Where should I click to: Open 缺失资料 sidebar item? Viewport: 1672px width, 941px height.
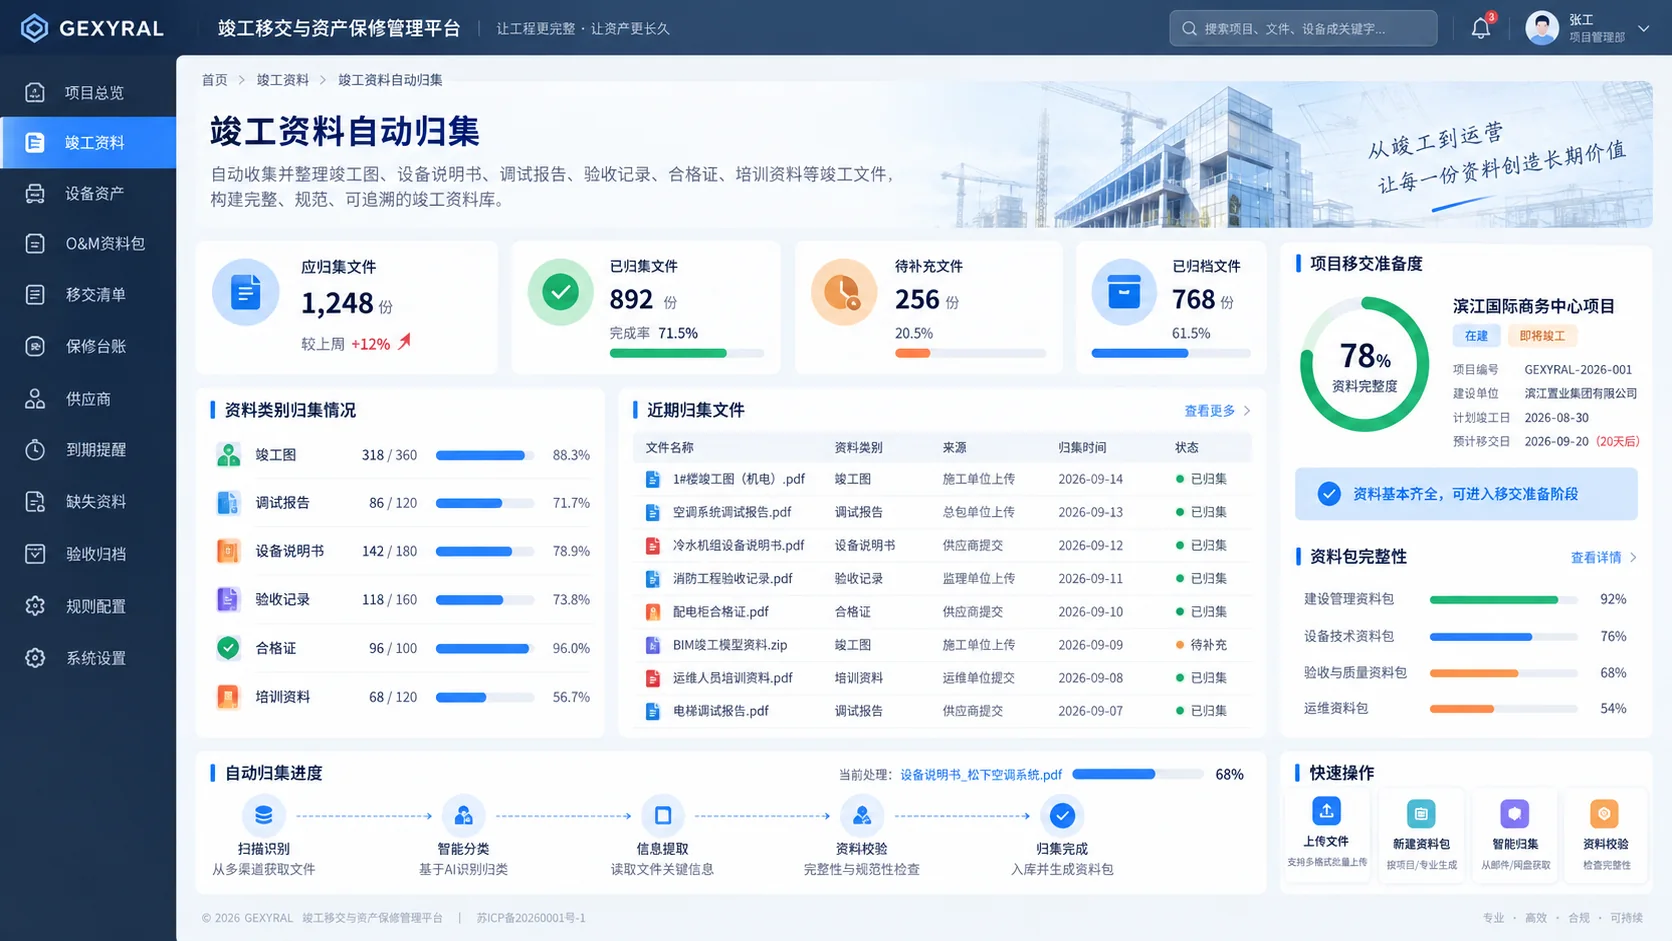88,501
